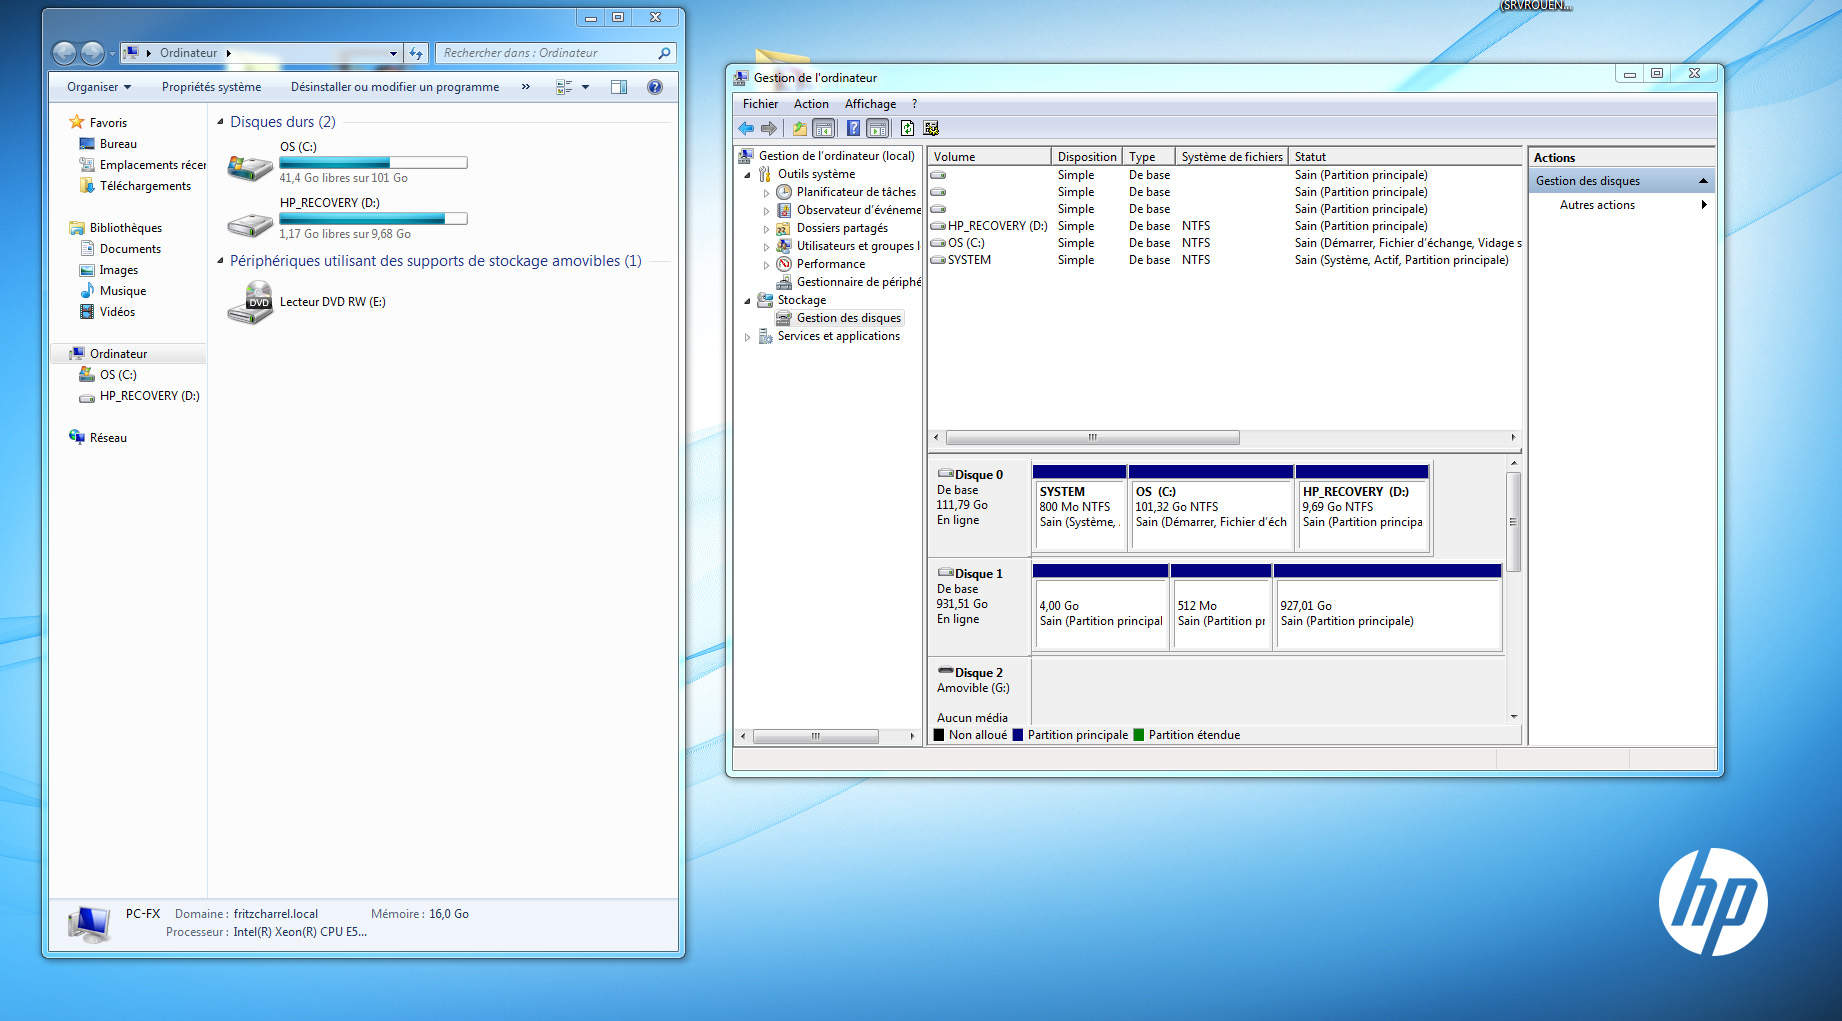Click the volume list horizontal scrollbar
The width and height of the screenshot is (1842, 1021).
tap(1092, 438)
